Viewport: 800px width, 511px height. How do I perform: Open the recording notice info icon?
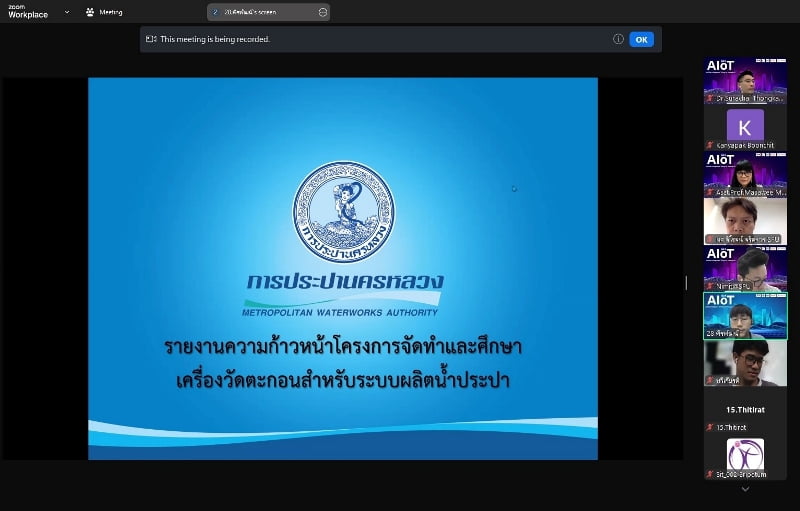[x=618, y=39]
